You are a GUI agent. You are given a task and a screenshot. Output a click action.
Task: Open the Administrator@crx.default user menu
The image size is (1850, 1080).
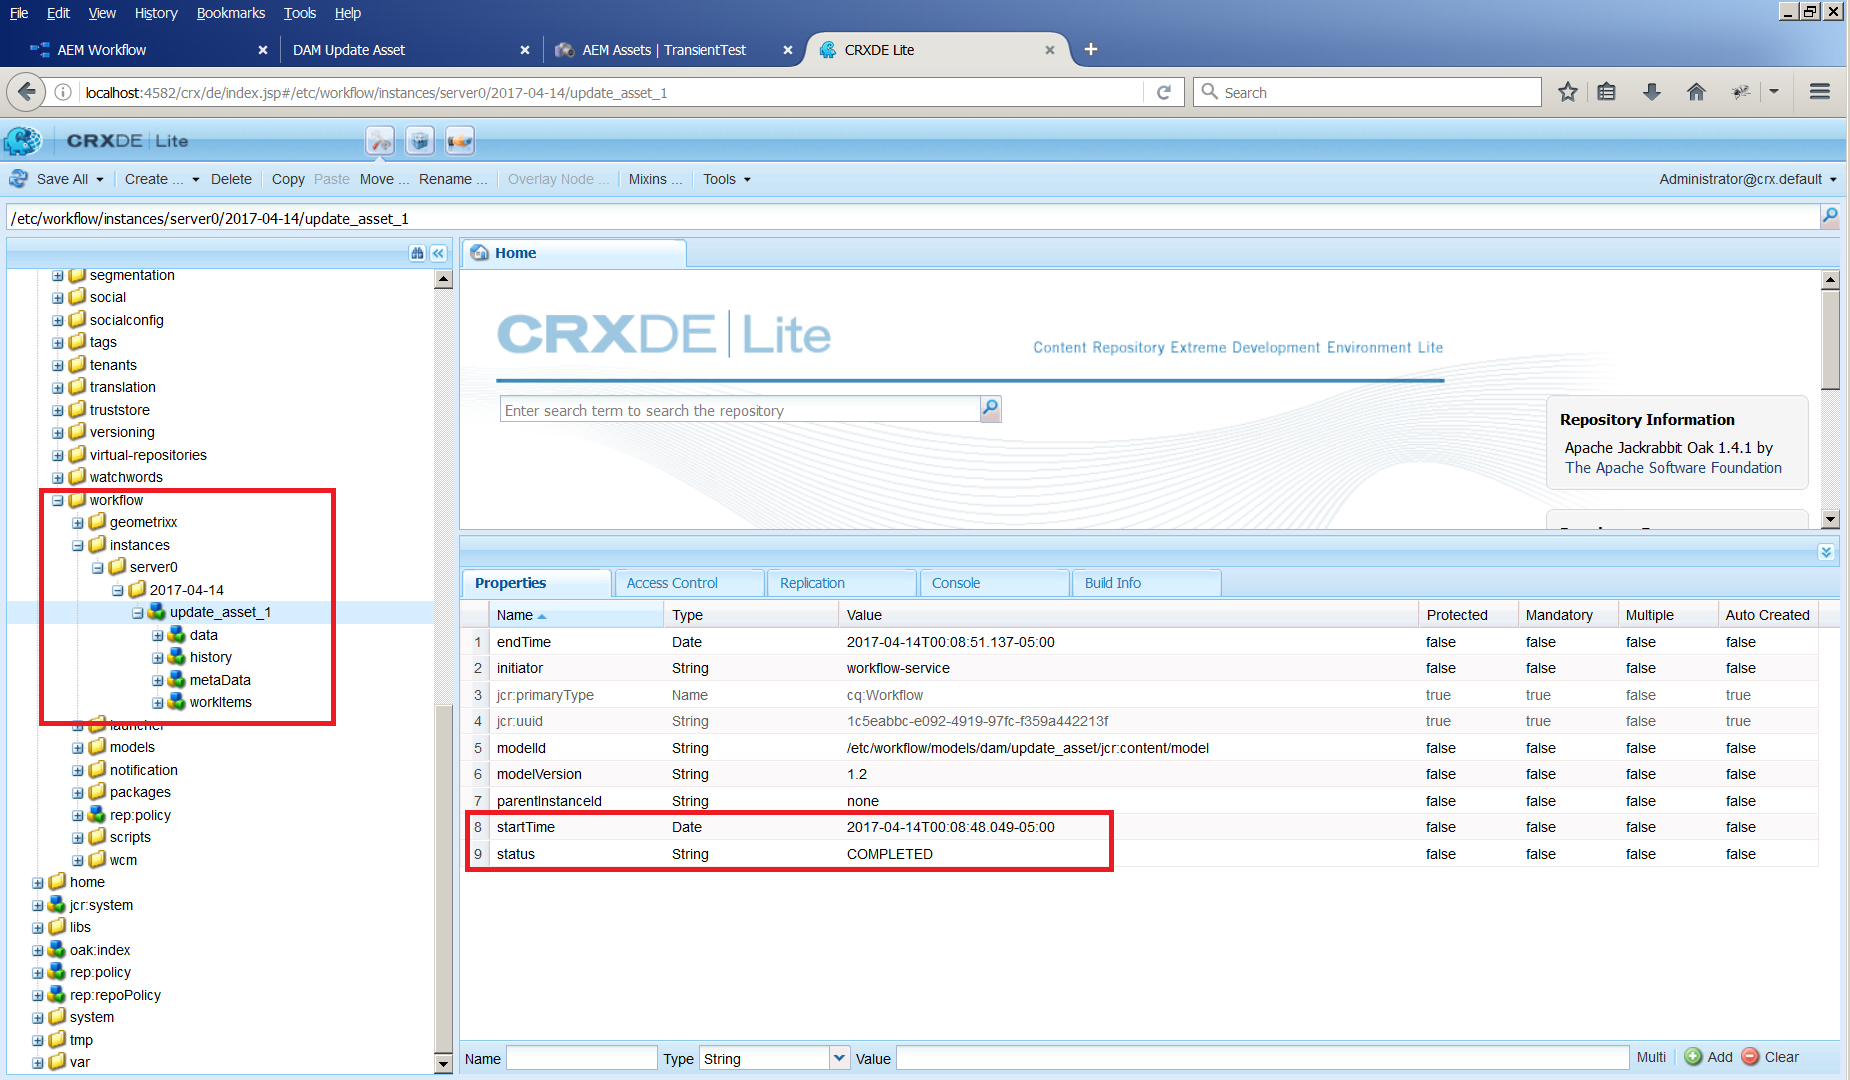pos(1748,179)
